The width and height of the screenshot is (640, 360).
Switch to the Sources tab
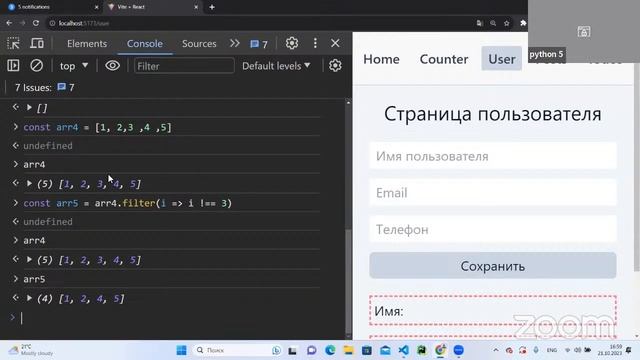pos(199,44)
